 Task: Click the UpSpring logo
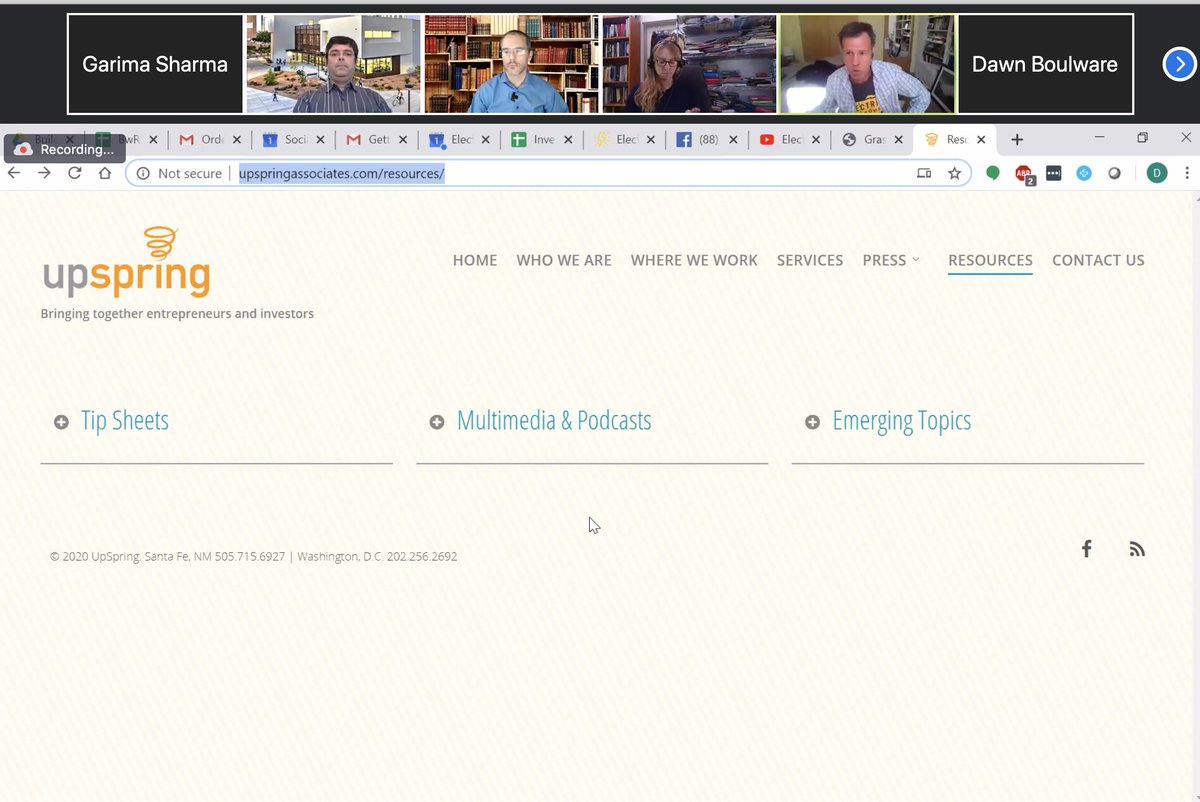[x=127, y=263]
